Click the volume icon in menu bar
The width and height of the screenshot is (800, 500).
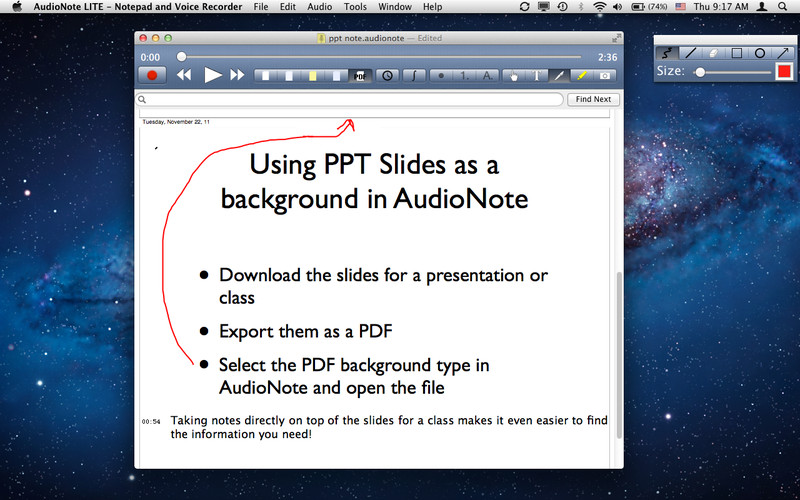(x=617, y=7)
